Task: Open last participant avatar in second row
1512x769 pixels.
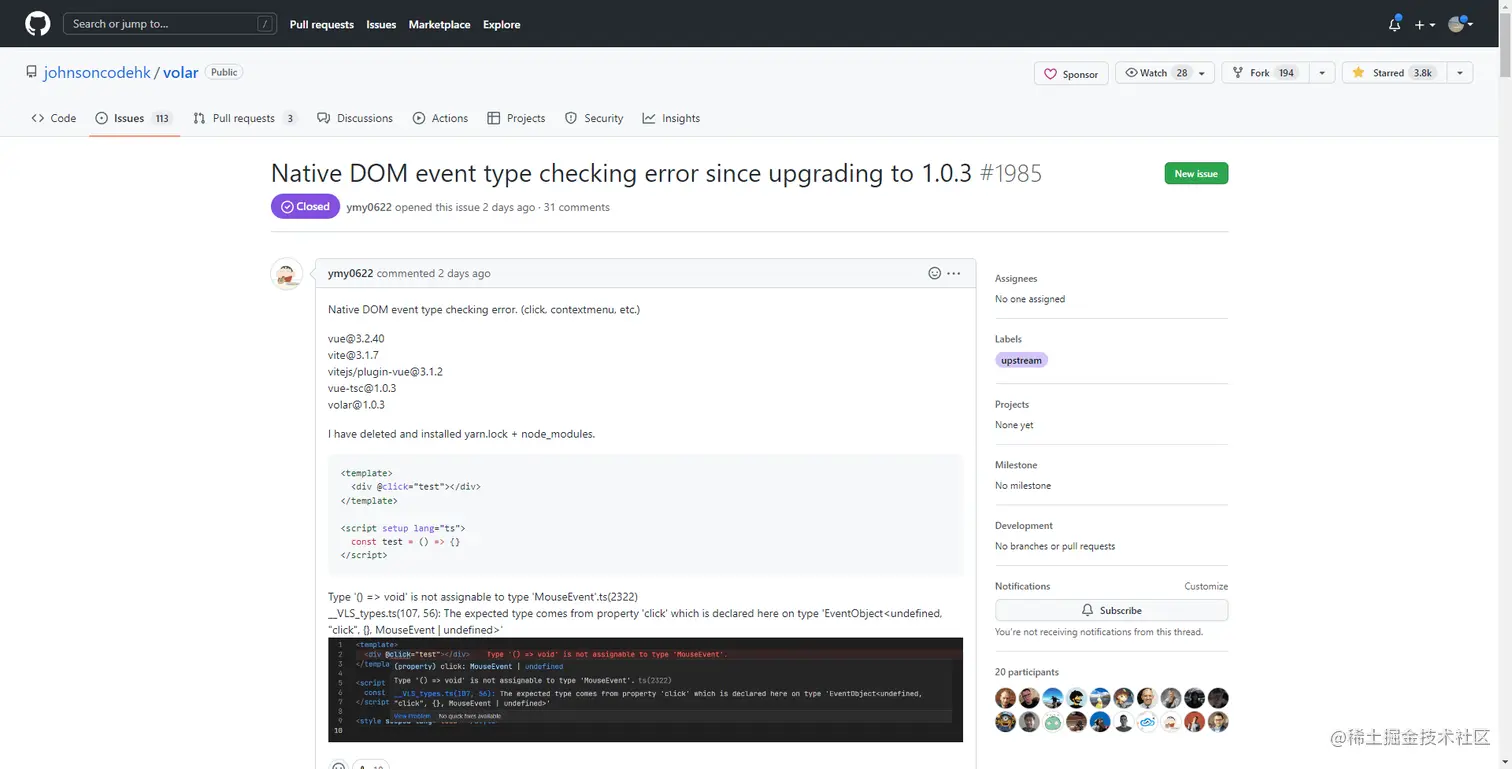Action: [1218, 721]
